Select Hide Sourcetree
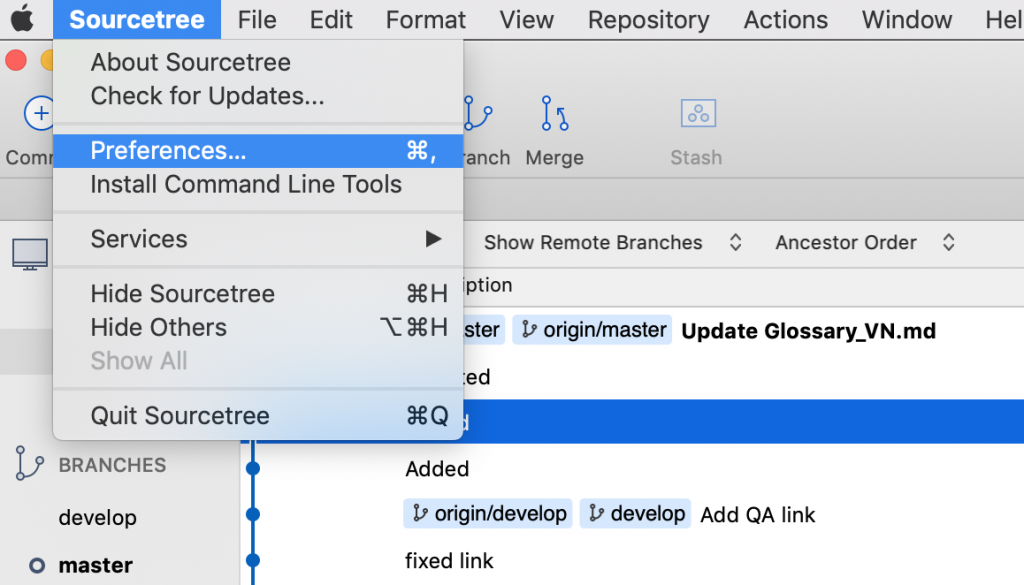 click(x=258, y=294)
